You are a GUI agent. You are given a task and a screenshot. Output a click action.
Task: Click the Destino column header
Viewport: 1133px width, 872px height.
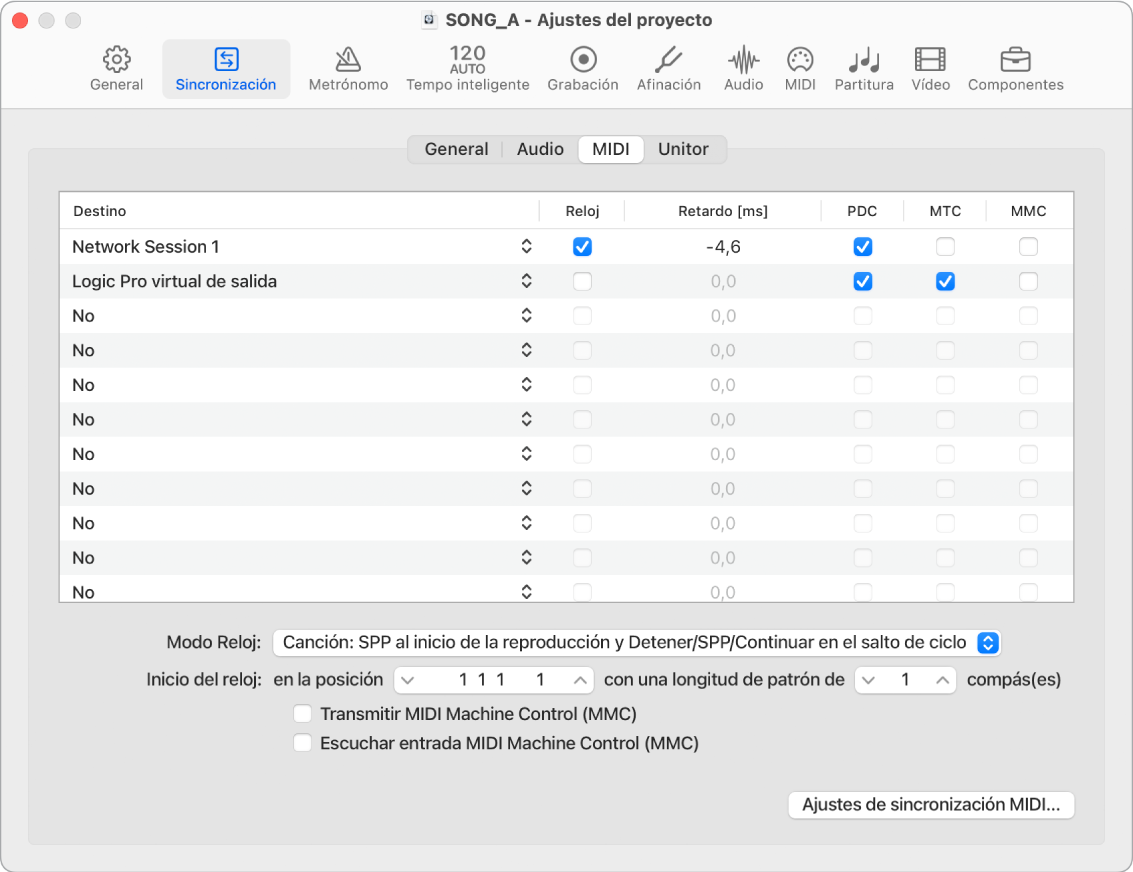(100, 211)
